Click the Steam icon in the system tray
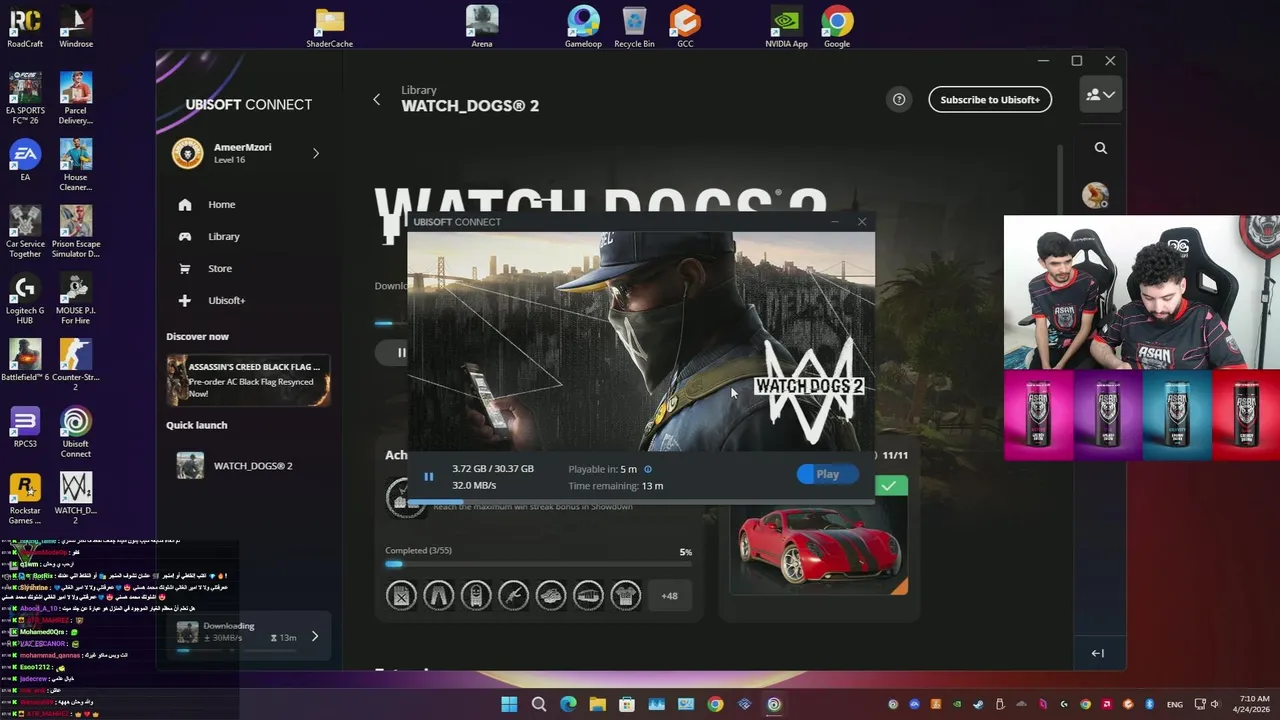Viewport: 1280px width, 720px height. coord(978,704)
